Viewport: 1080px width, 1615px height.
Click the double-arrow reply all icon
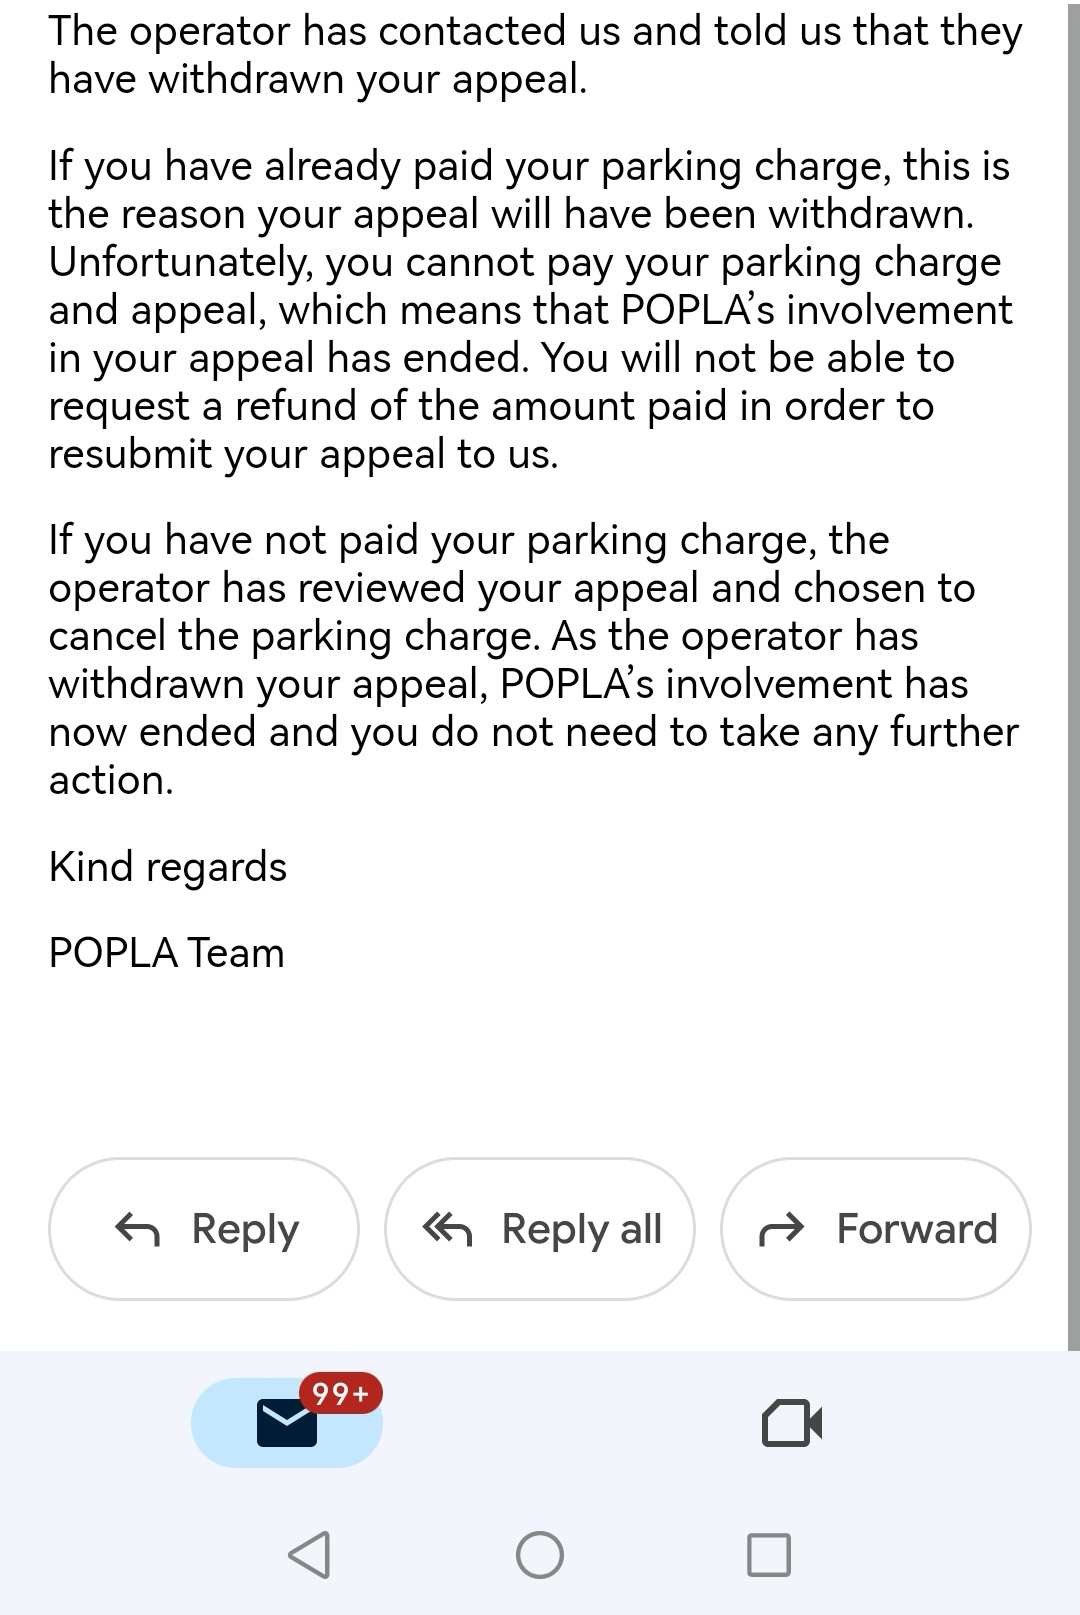click(446, 1229)
